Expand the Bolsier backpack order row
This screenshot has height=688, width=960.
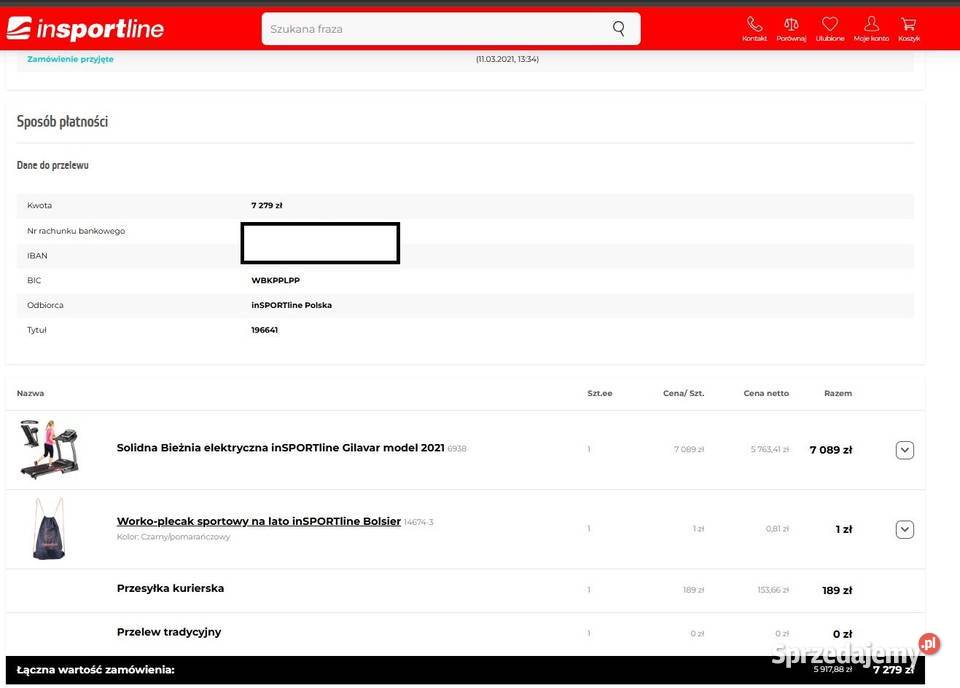(x=904, y=529)
